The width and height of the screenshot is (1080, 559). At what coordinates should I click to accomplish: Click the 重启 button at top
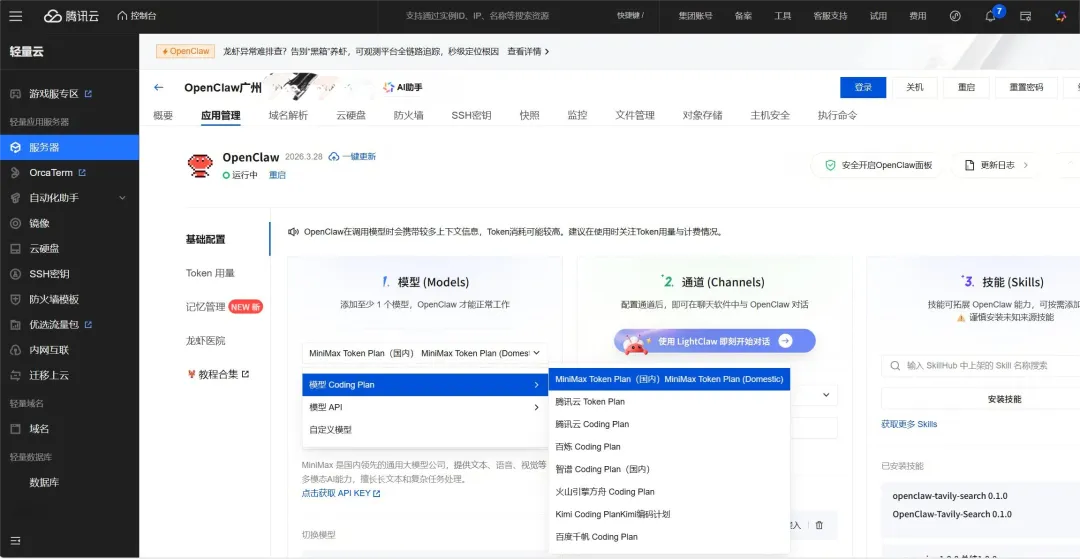[x=966, y=87]
